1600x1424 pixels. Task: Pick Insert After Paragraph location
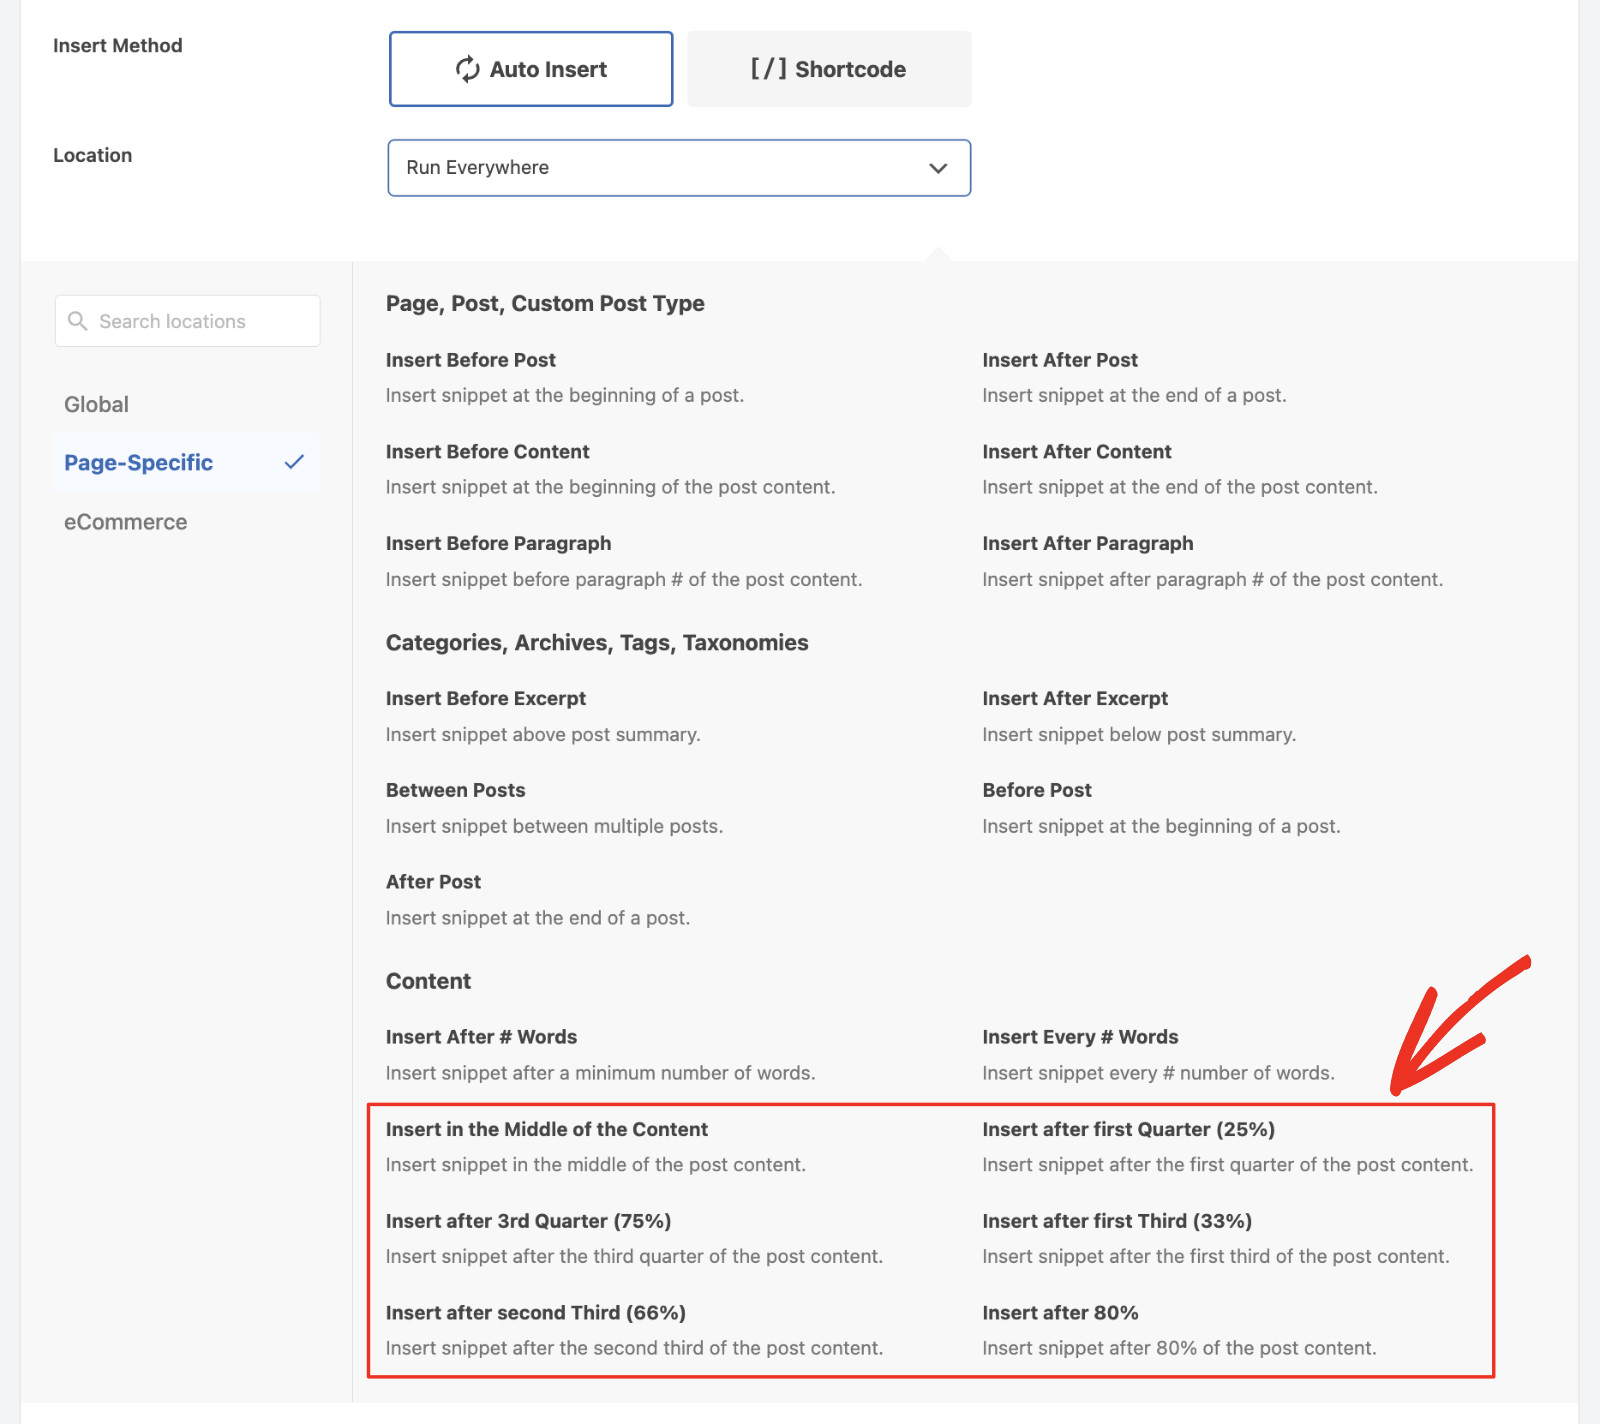pos(1088,543)
